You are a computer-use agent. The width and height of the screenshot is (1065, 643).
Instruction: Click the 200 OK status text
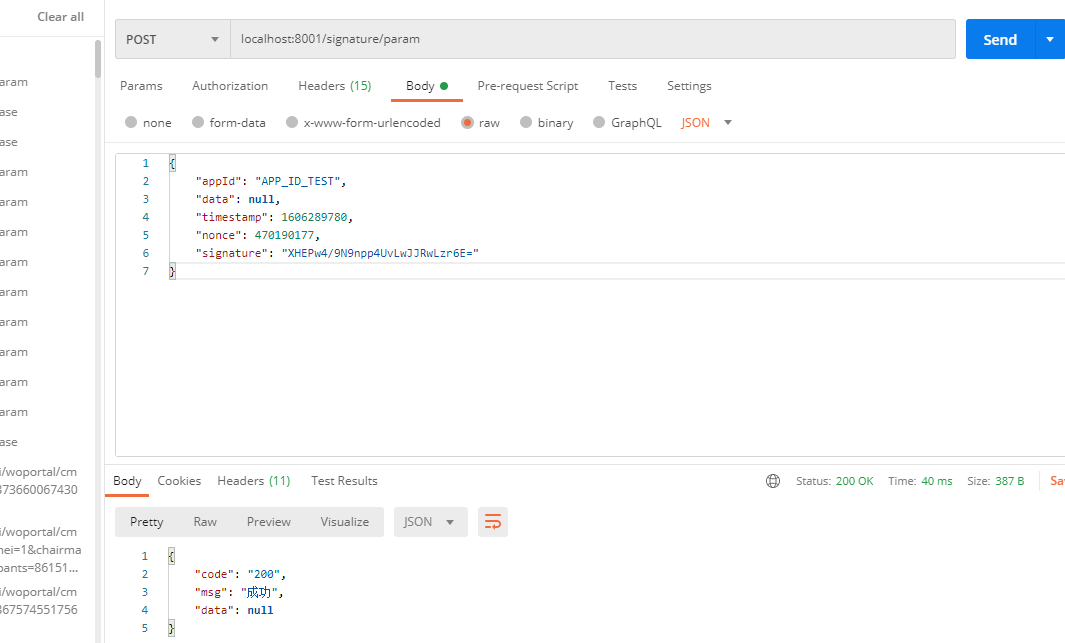854,481
